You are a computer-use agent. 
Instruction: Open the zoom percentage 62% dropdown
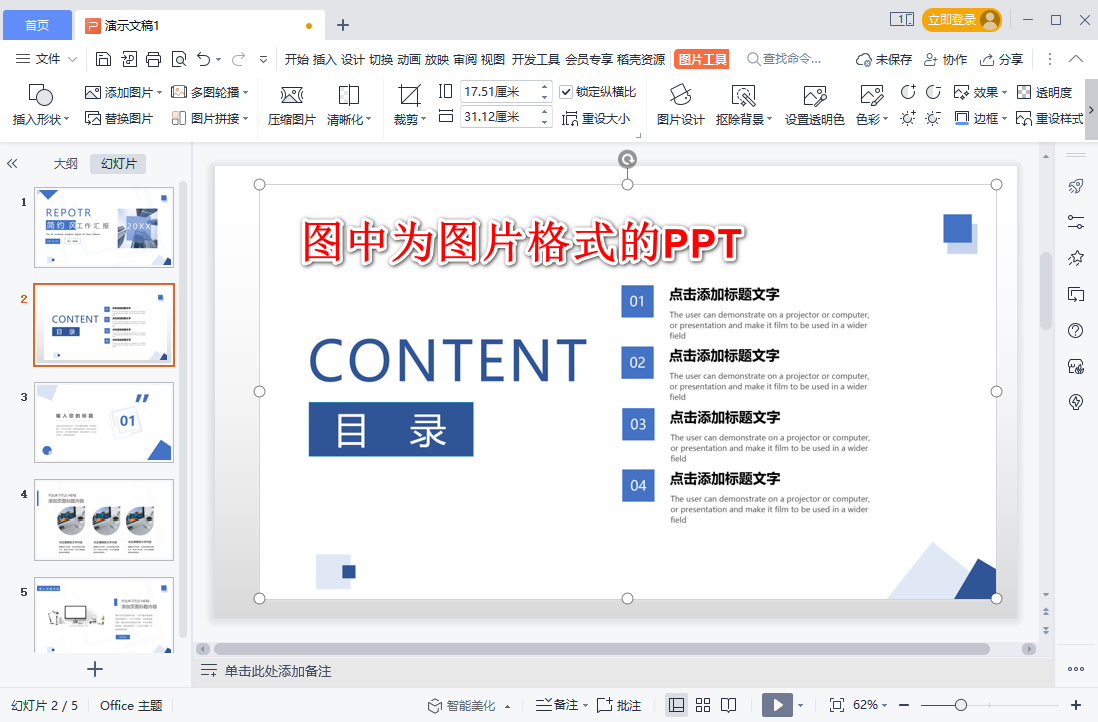870,705
